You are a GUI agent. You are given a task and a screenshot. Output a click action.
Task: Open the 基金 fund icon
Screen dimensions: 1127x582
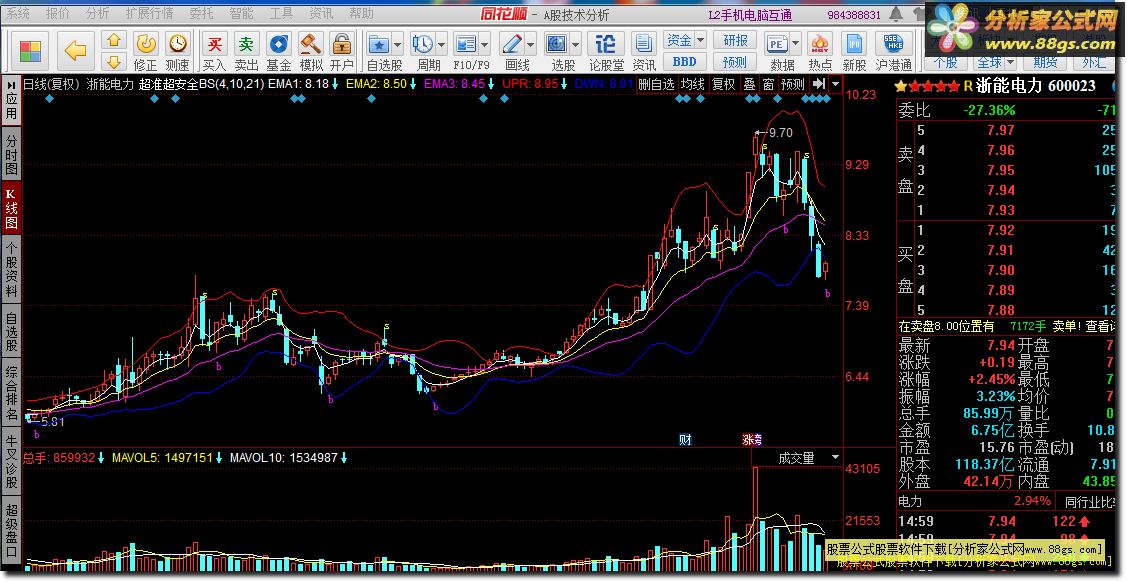(279, 45)
